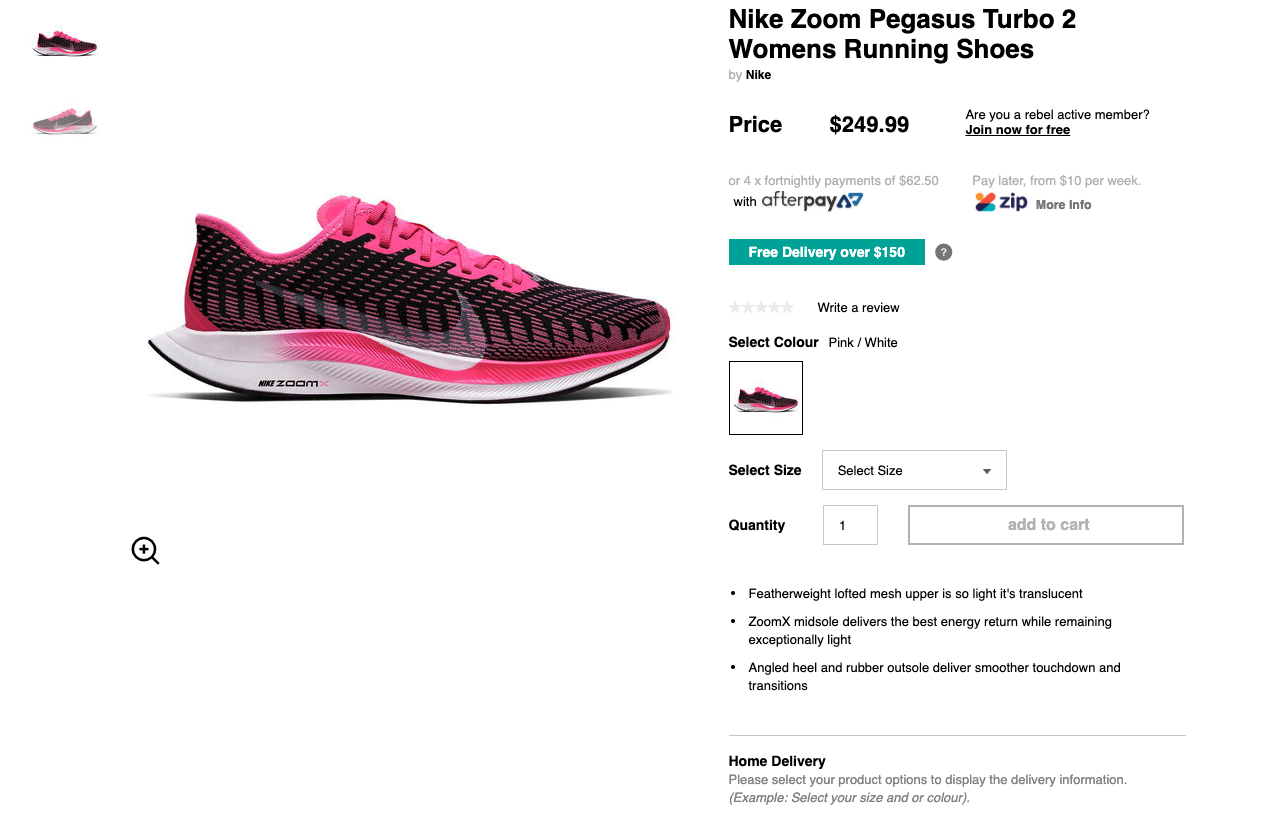Open the Write a review link
The width and height of the screenshot is (1261, 830).
858,307
